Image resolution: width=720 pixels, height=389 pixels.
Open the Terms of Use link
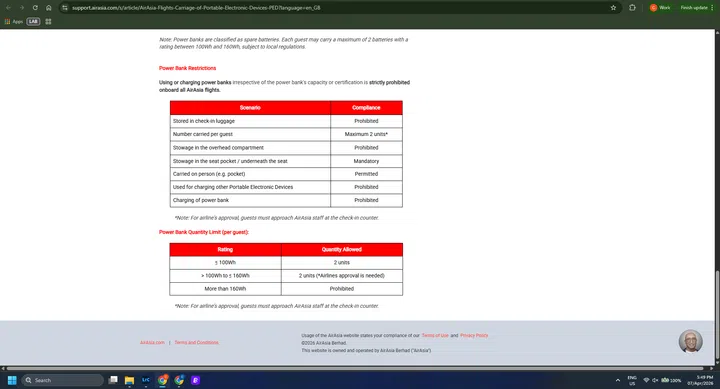pyautogui.click(x=435, y=335)
